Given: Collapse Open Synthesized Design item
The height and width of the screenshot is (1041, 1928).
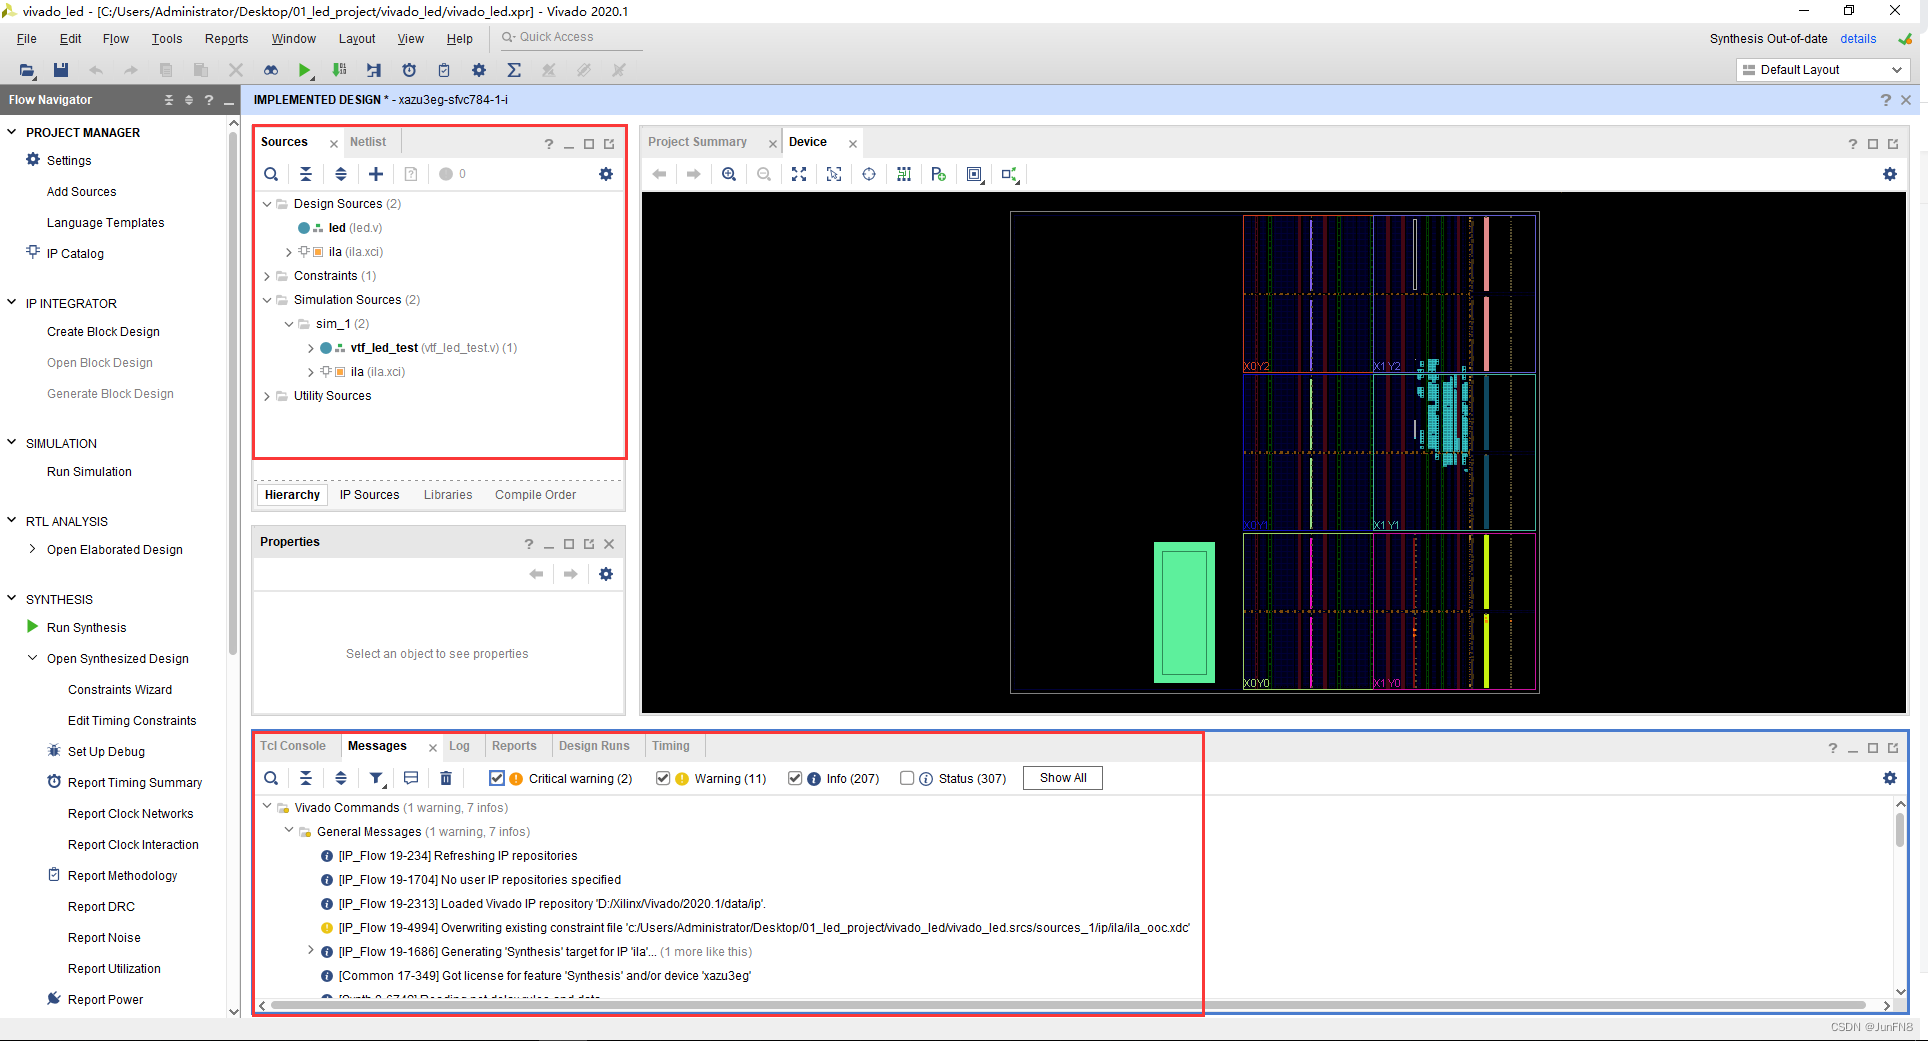Looking at the screenshot, I should (x=32, y=658).
